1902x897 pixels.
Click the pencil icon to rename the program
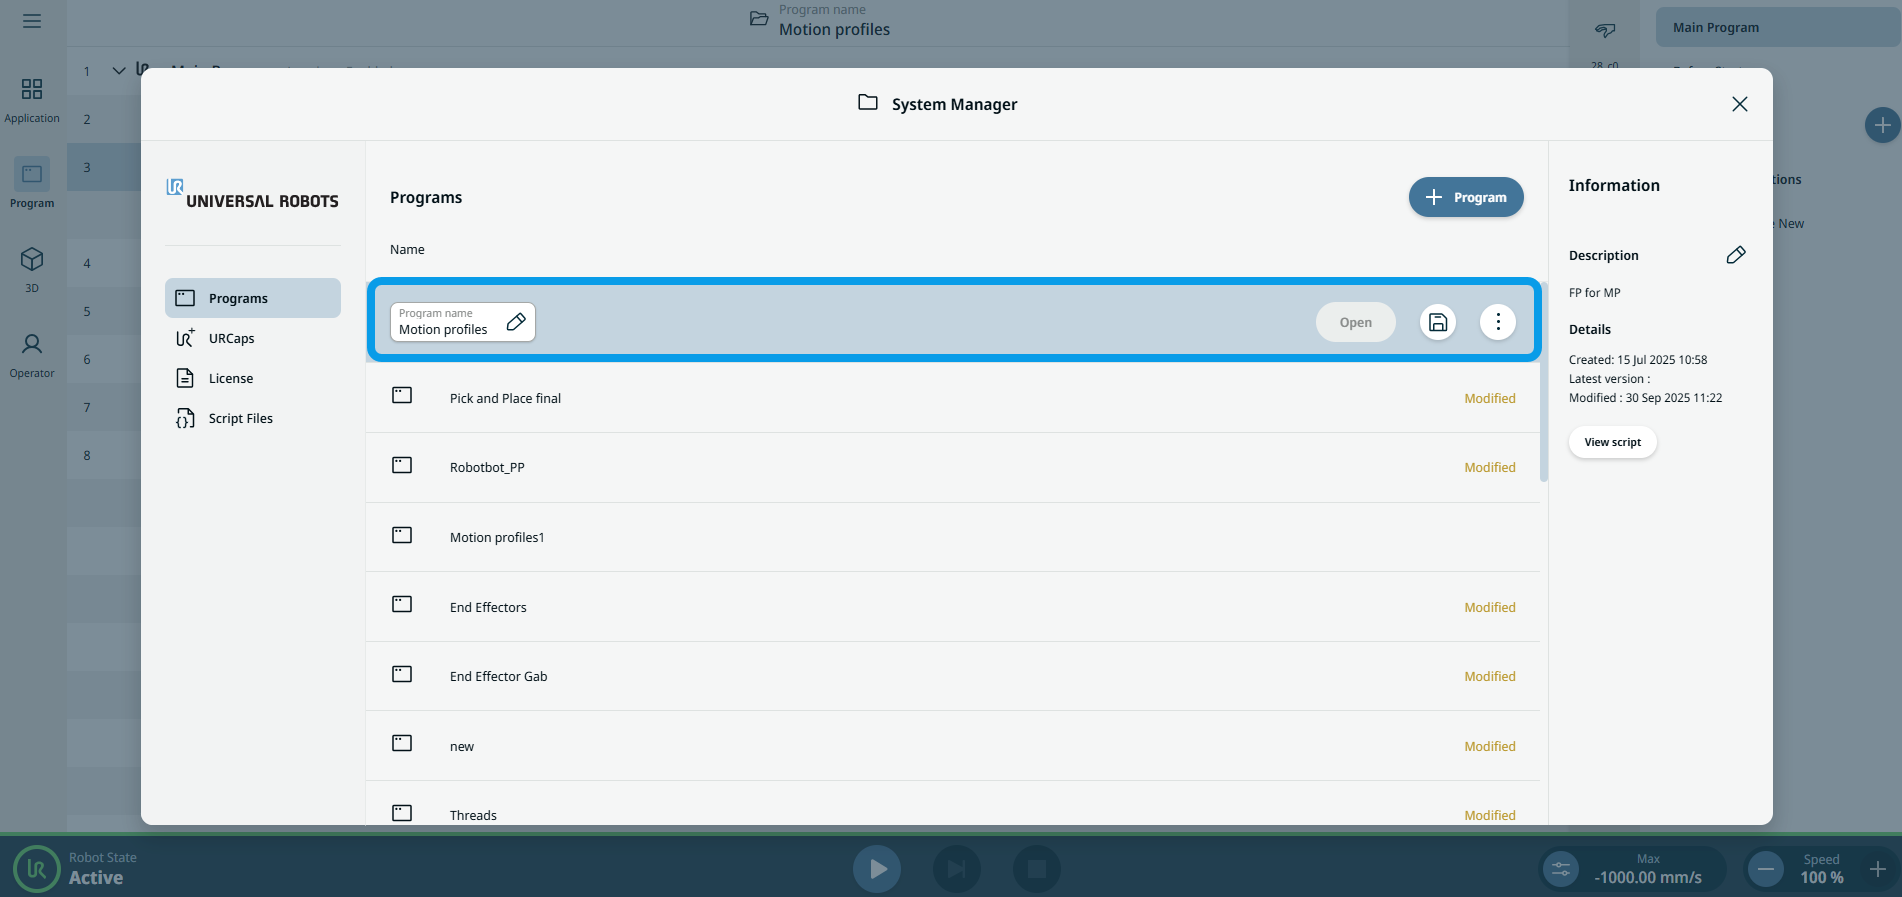pos(516,322)
